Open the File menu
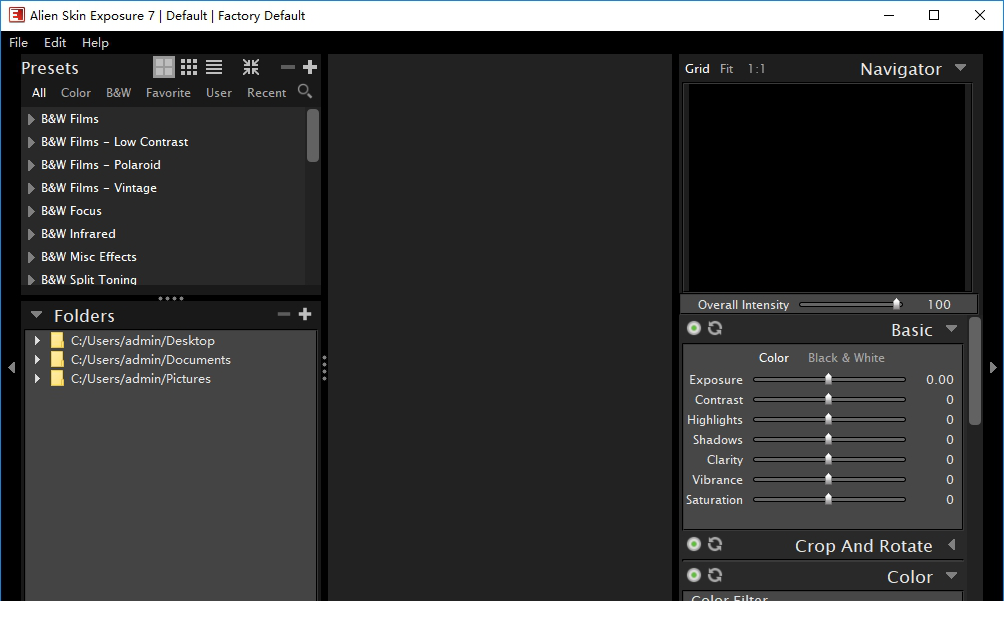 coord(19,42)
